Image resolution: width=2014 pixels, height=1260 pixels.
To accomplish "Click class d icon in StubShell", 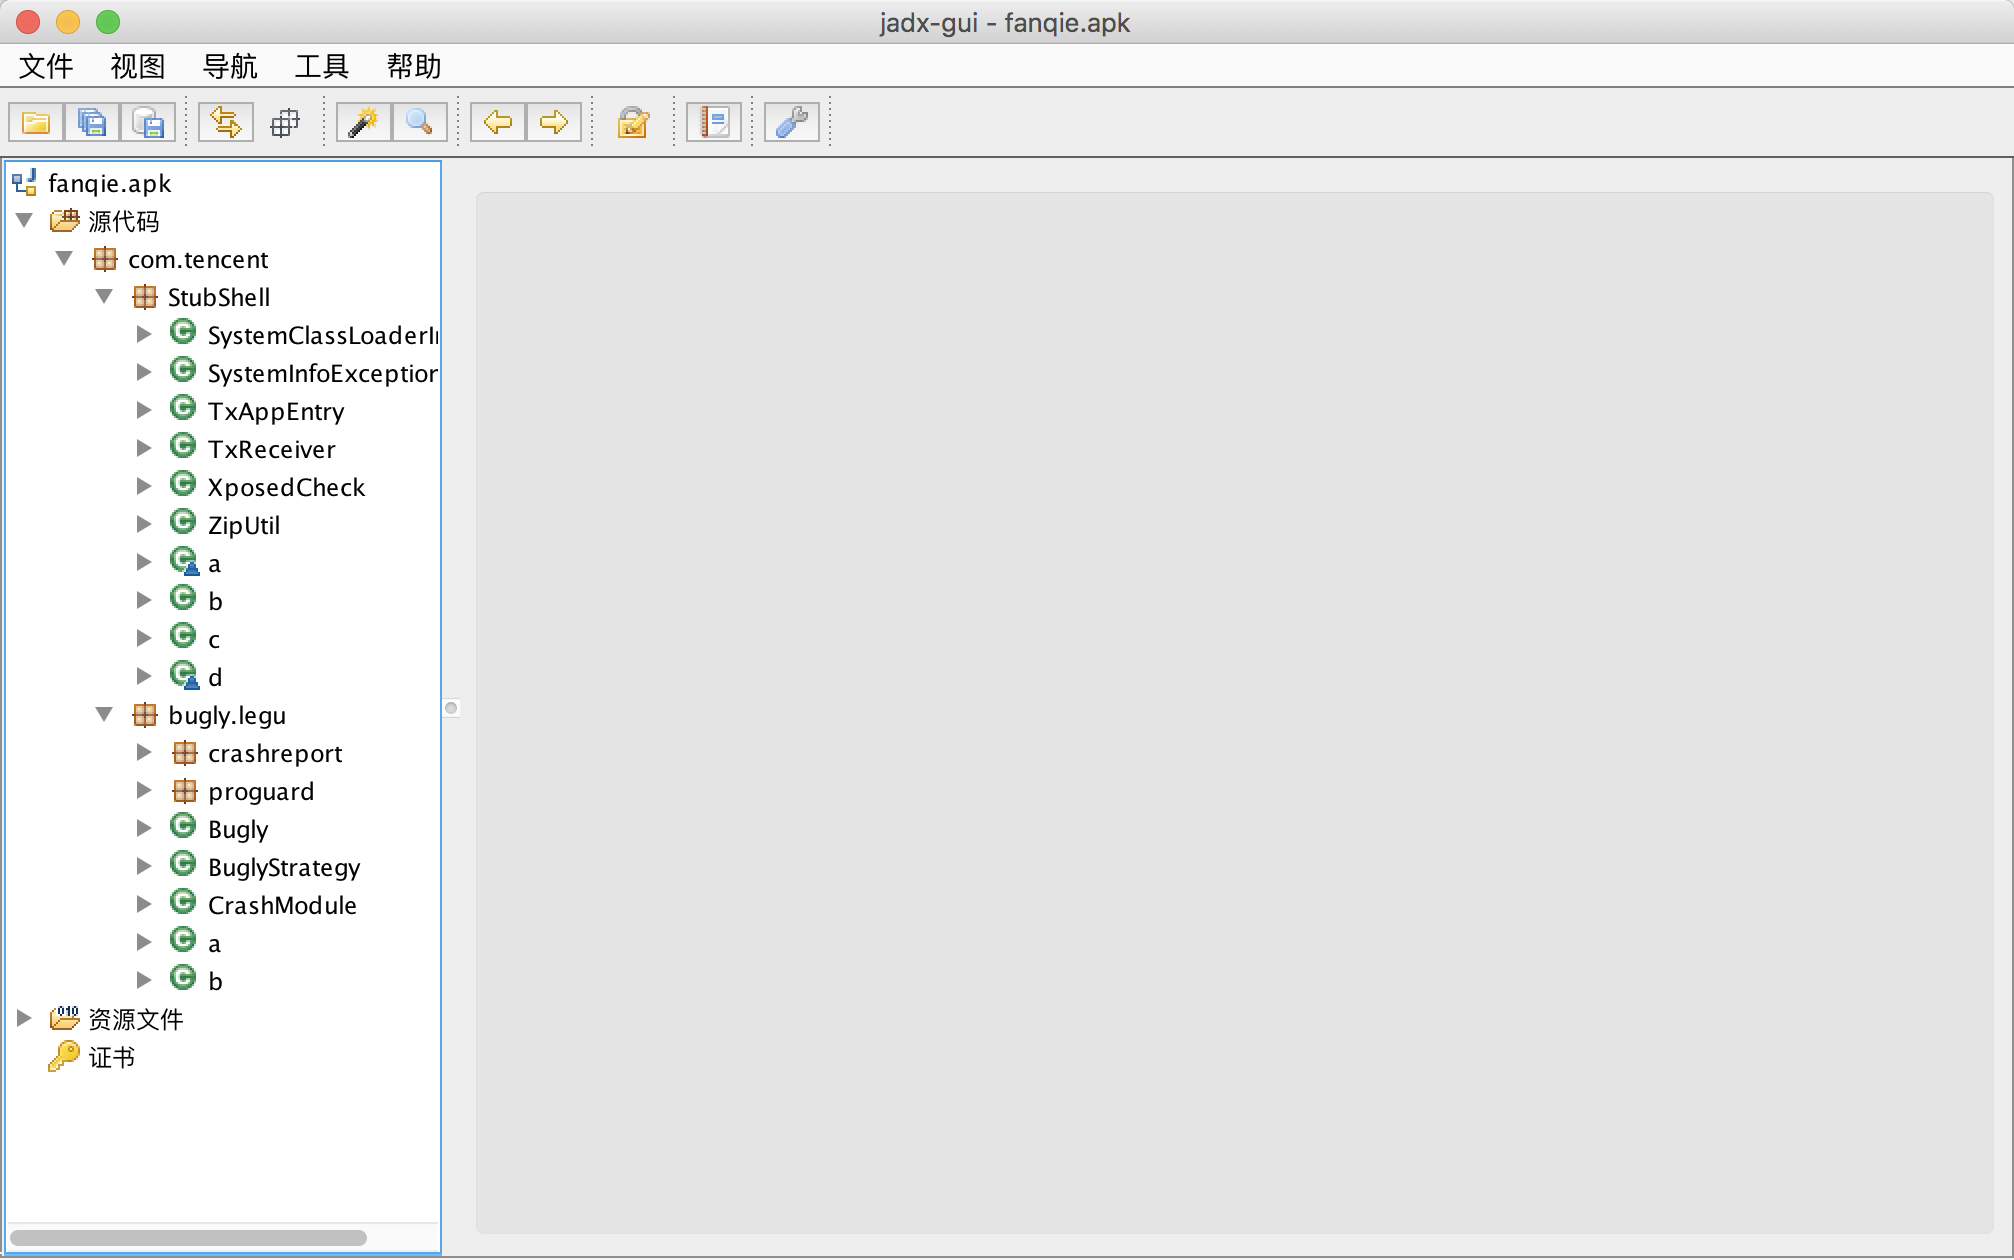I will coord(185,675).
